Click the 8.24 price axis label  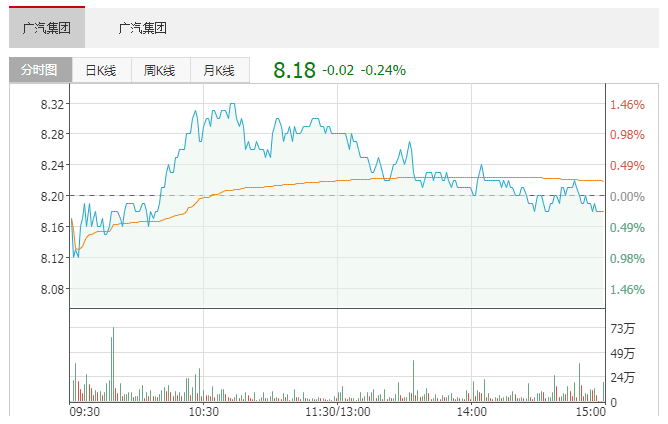tap(52, 165)
